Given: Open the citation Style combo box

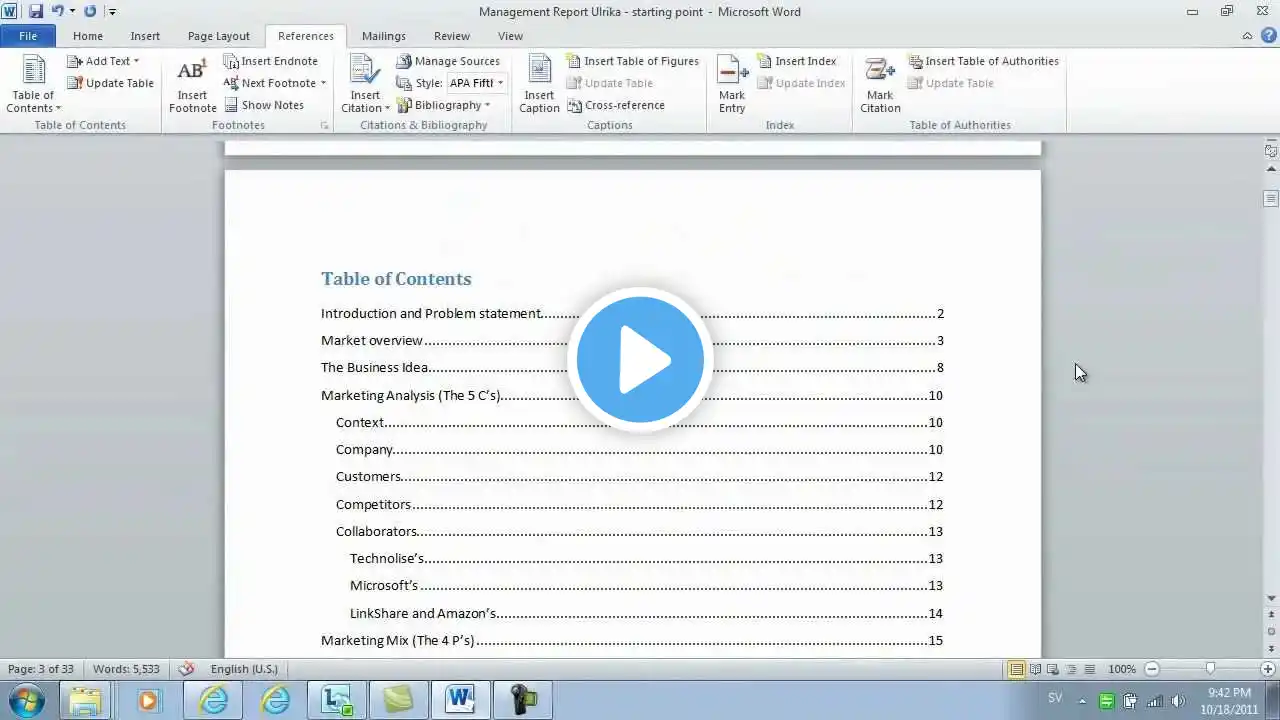Looking at the screenshot, I should 476,83.
